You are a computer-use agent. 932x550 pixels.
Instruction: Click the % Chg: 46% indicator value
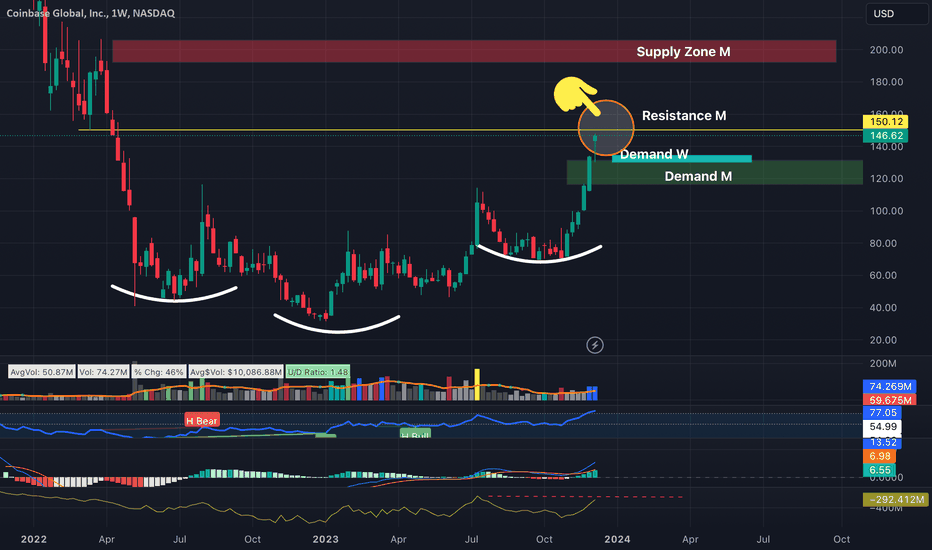click(159, 372)
